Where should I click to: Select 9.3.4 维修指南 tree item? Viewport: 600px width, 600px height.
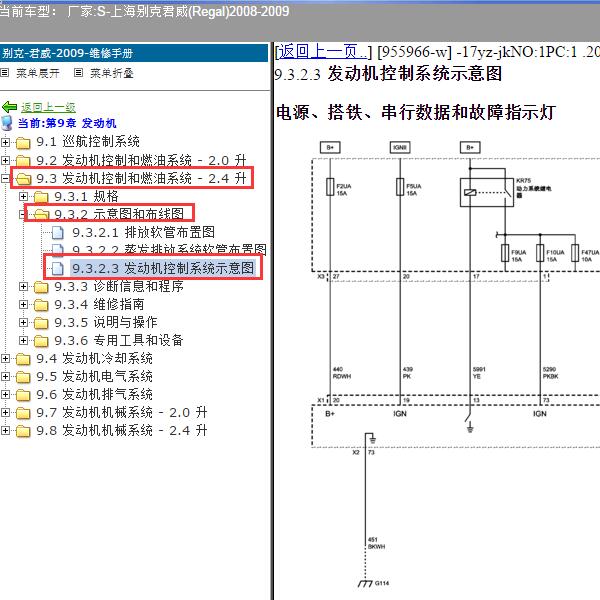(99, 304)
